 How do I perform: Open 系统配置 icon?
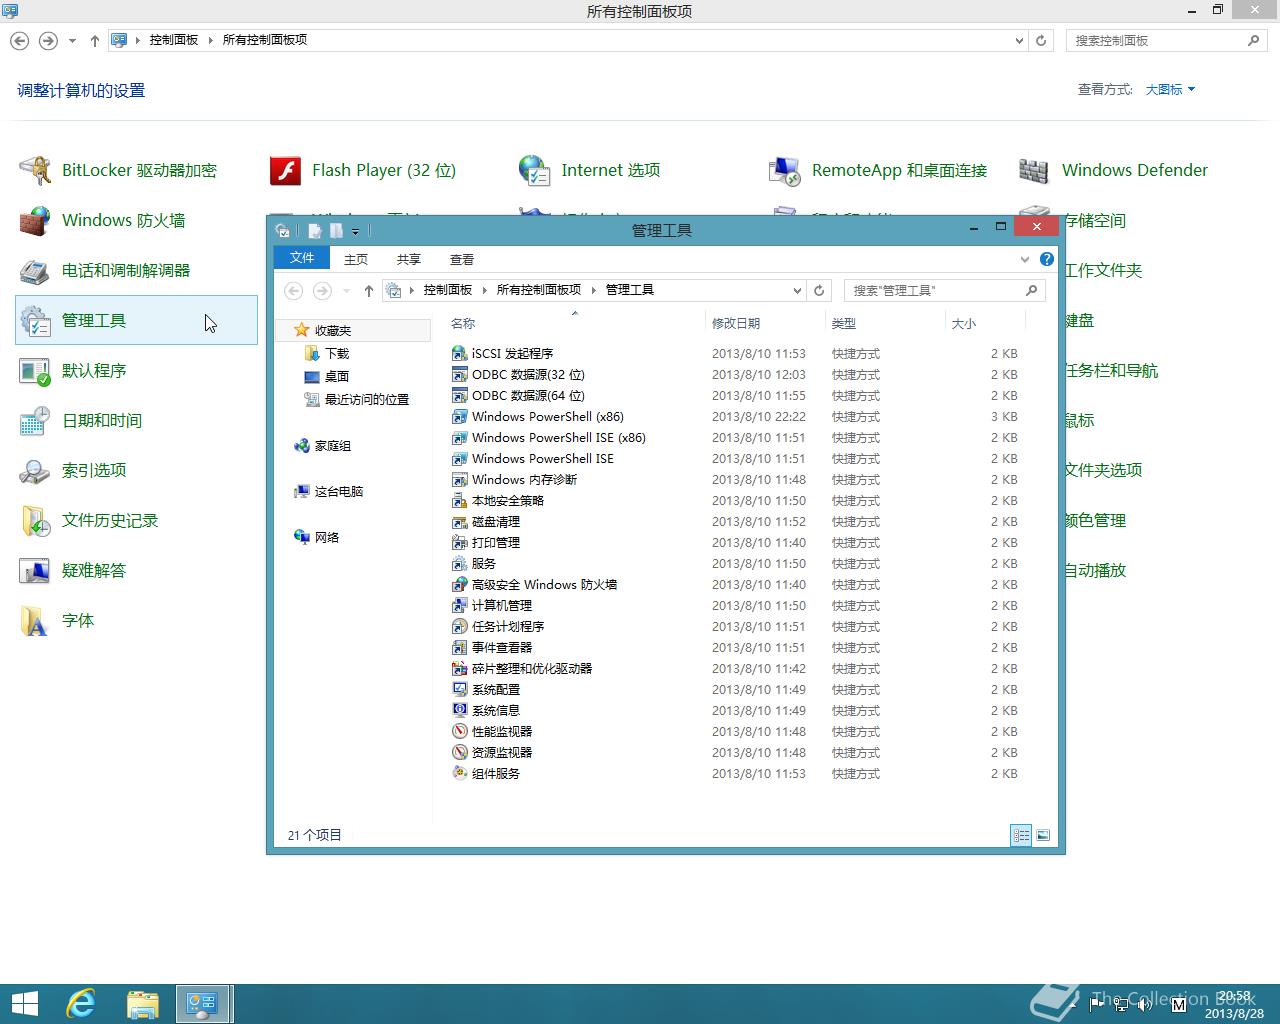(460, 689)
